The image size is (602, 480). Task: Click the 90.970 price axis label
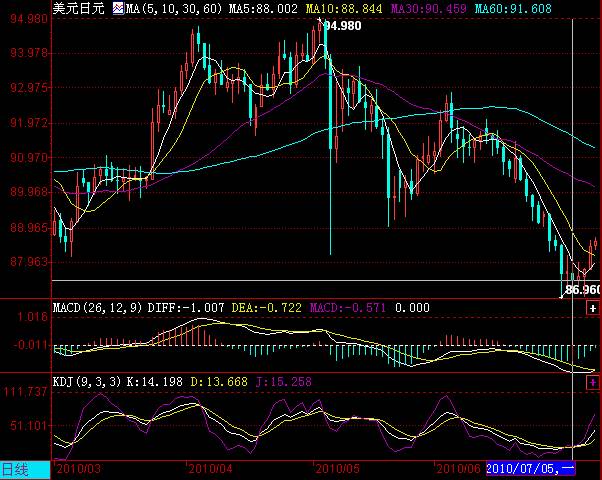pyautogui.click(x=29, y=158)
